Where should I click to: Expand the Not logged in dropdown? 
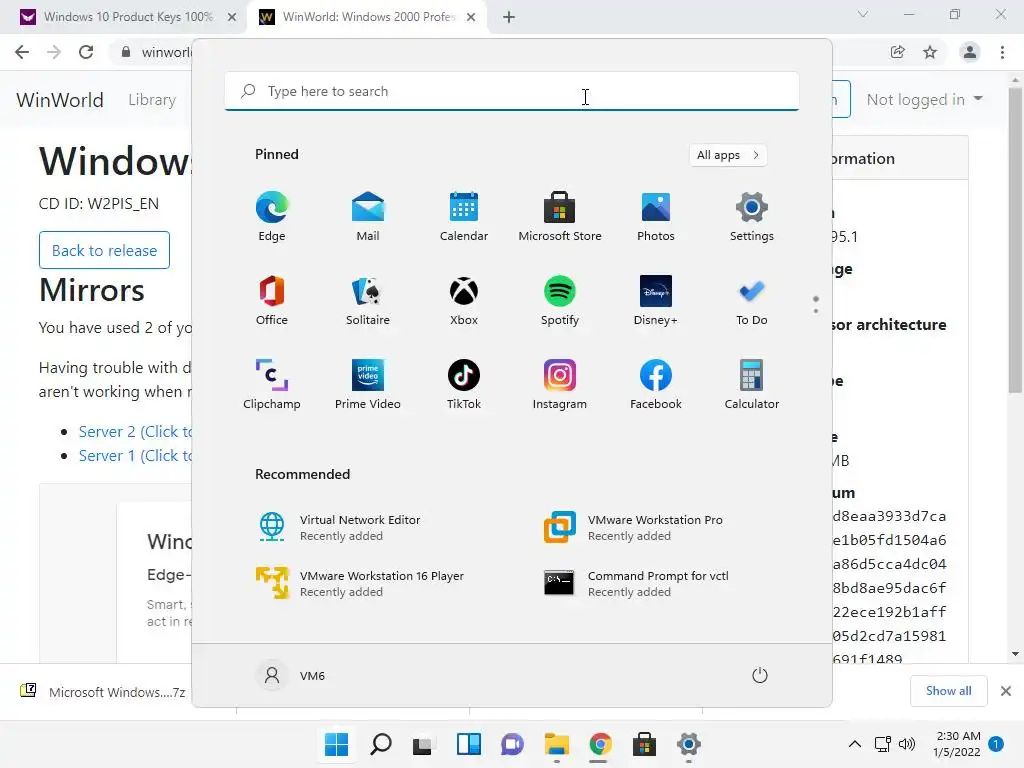point(924,100)
